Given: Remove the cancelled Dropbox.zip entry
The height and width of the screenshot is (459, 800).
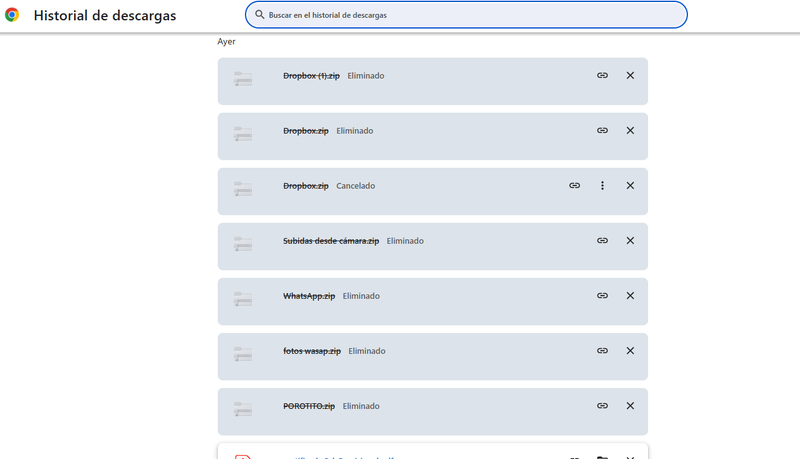Looking at the screenshot, I should pyautogui.click(x=630, y=185).
